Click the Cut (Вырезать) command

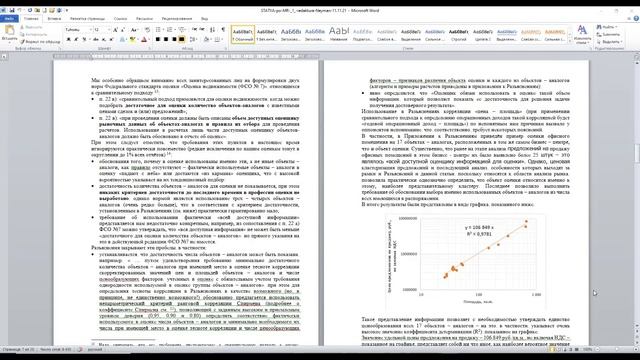point(31,27)
